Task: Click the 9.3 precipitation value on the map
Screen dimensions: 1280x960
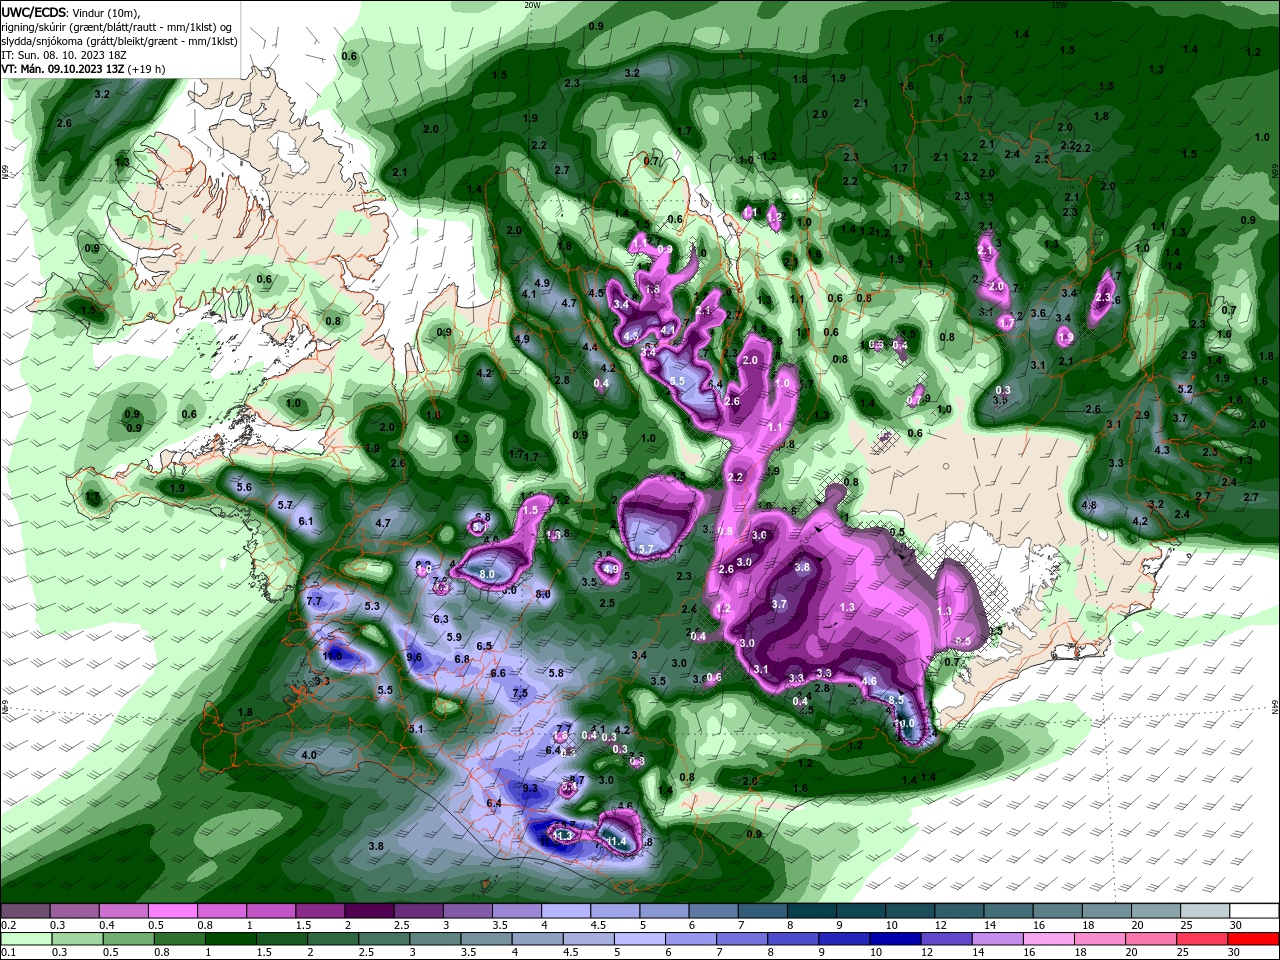Action: (531, 788)
